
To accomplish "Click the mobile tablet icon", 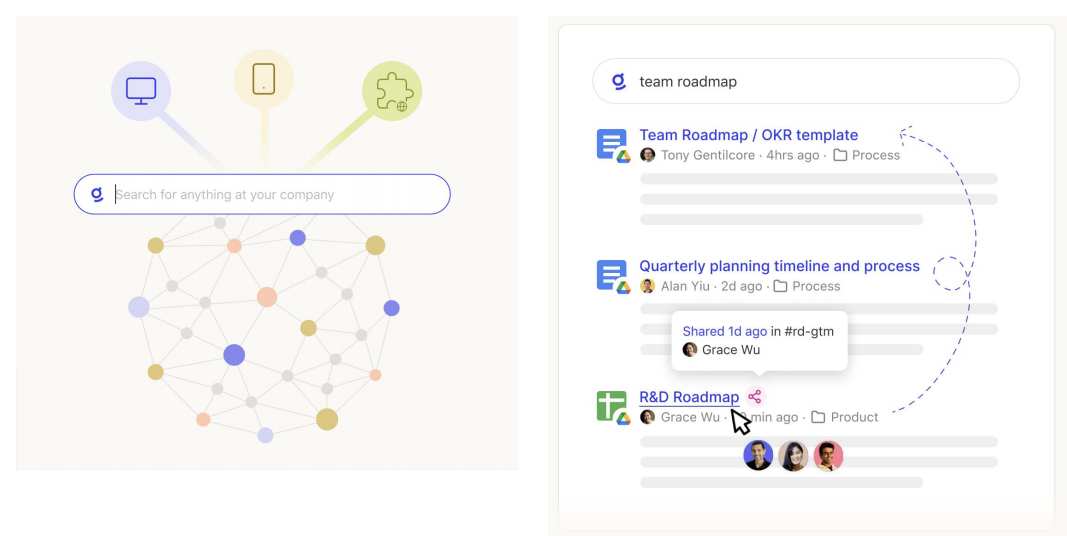I will coord(264,78).
